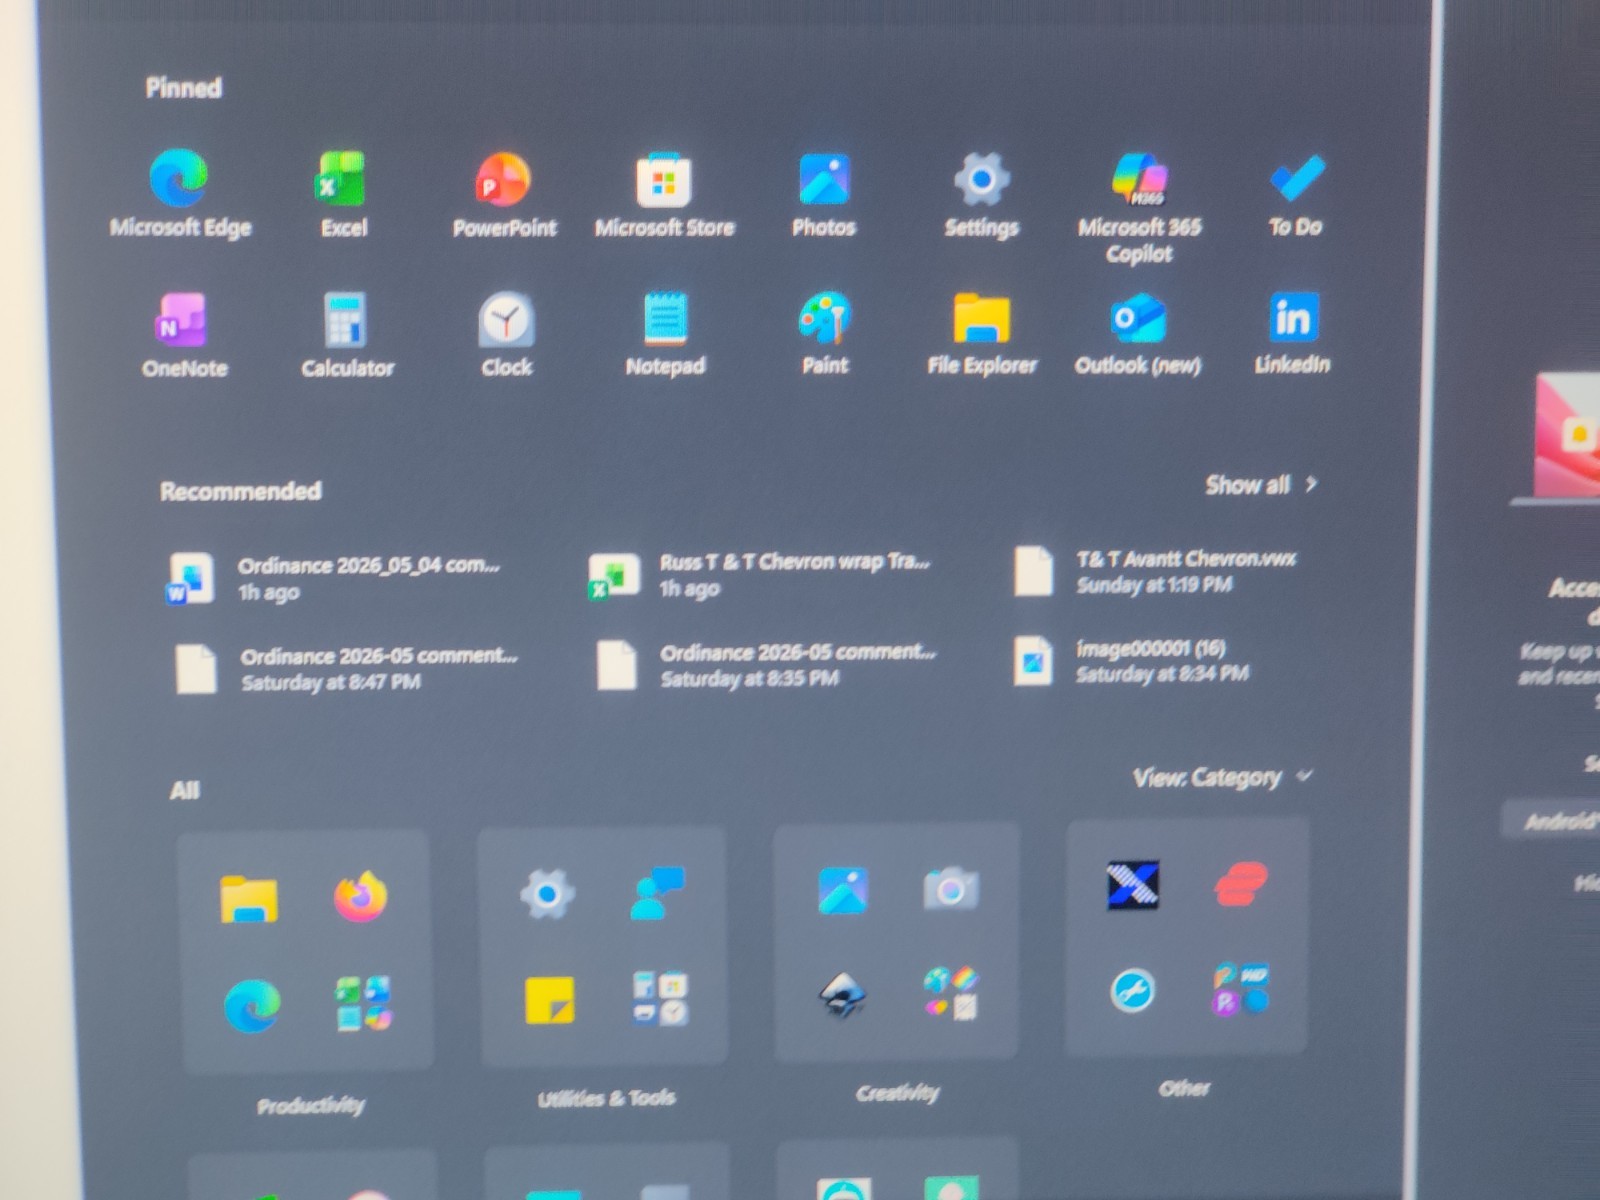Viewport: 1600px width, 1200px height.
Task: Open Sticky Notes in Utilities & Tools
Action: [550, 1000]
